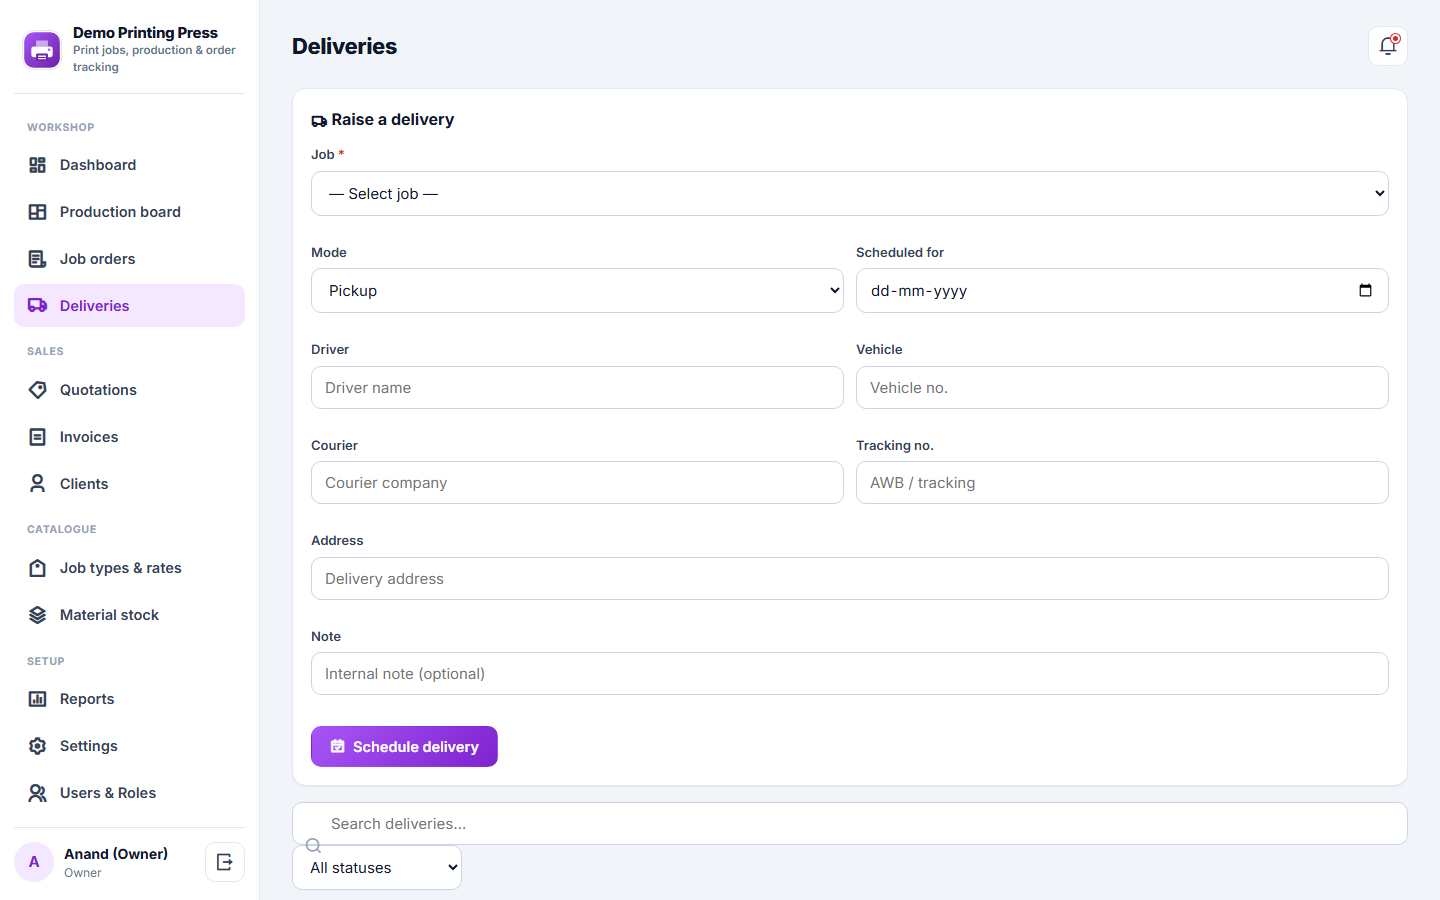Select Deliveries in the sidebar

click(129, 306)
